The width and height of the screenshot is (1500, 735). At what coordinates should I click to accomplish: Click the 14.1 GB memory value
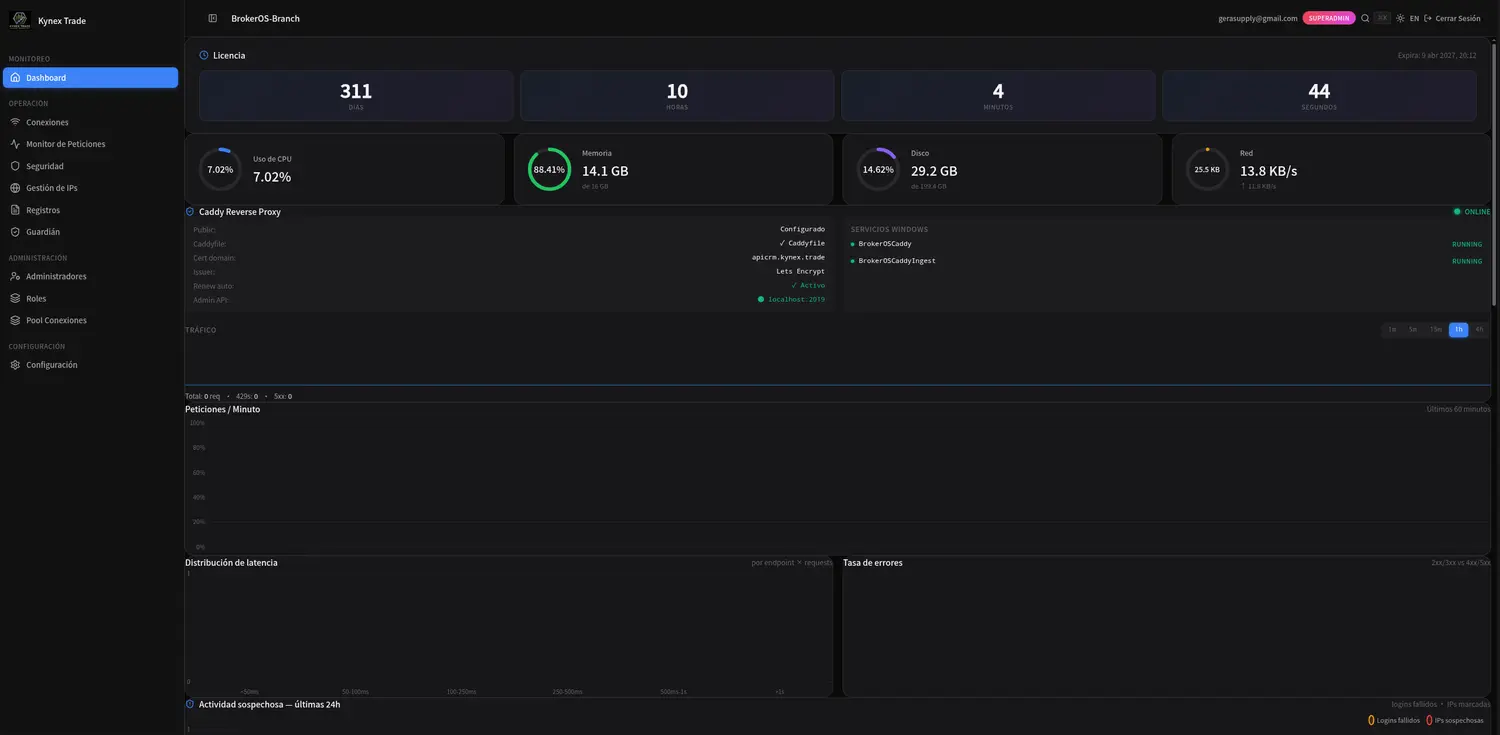click(605, 171)
